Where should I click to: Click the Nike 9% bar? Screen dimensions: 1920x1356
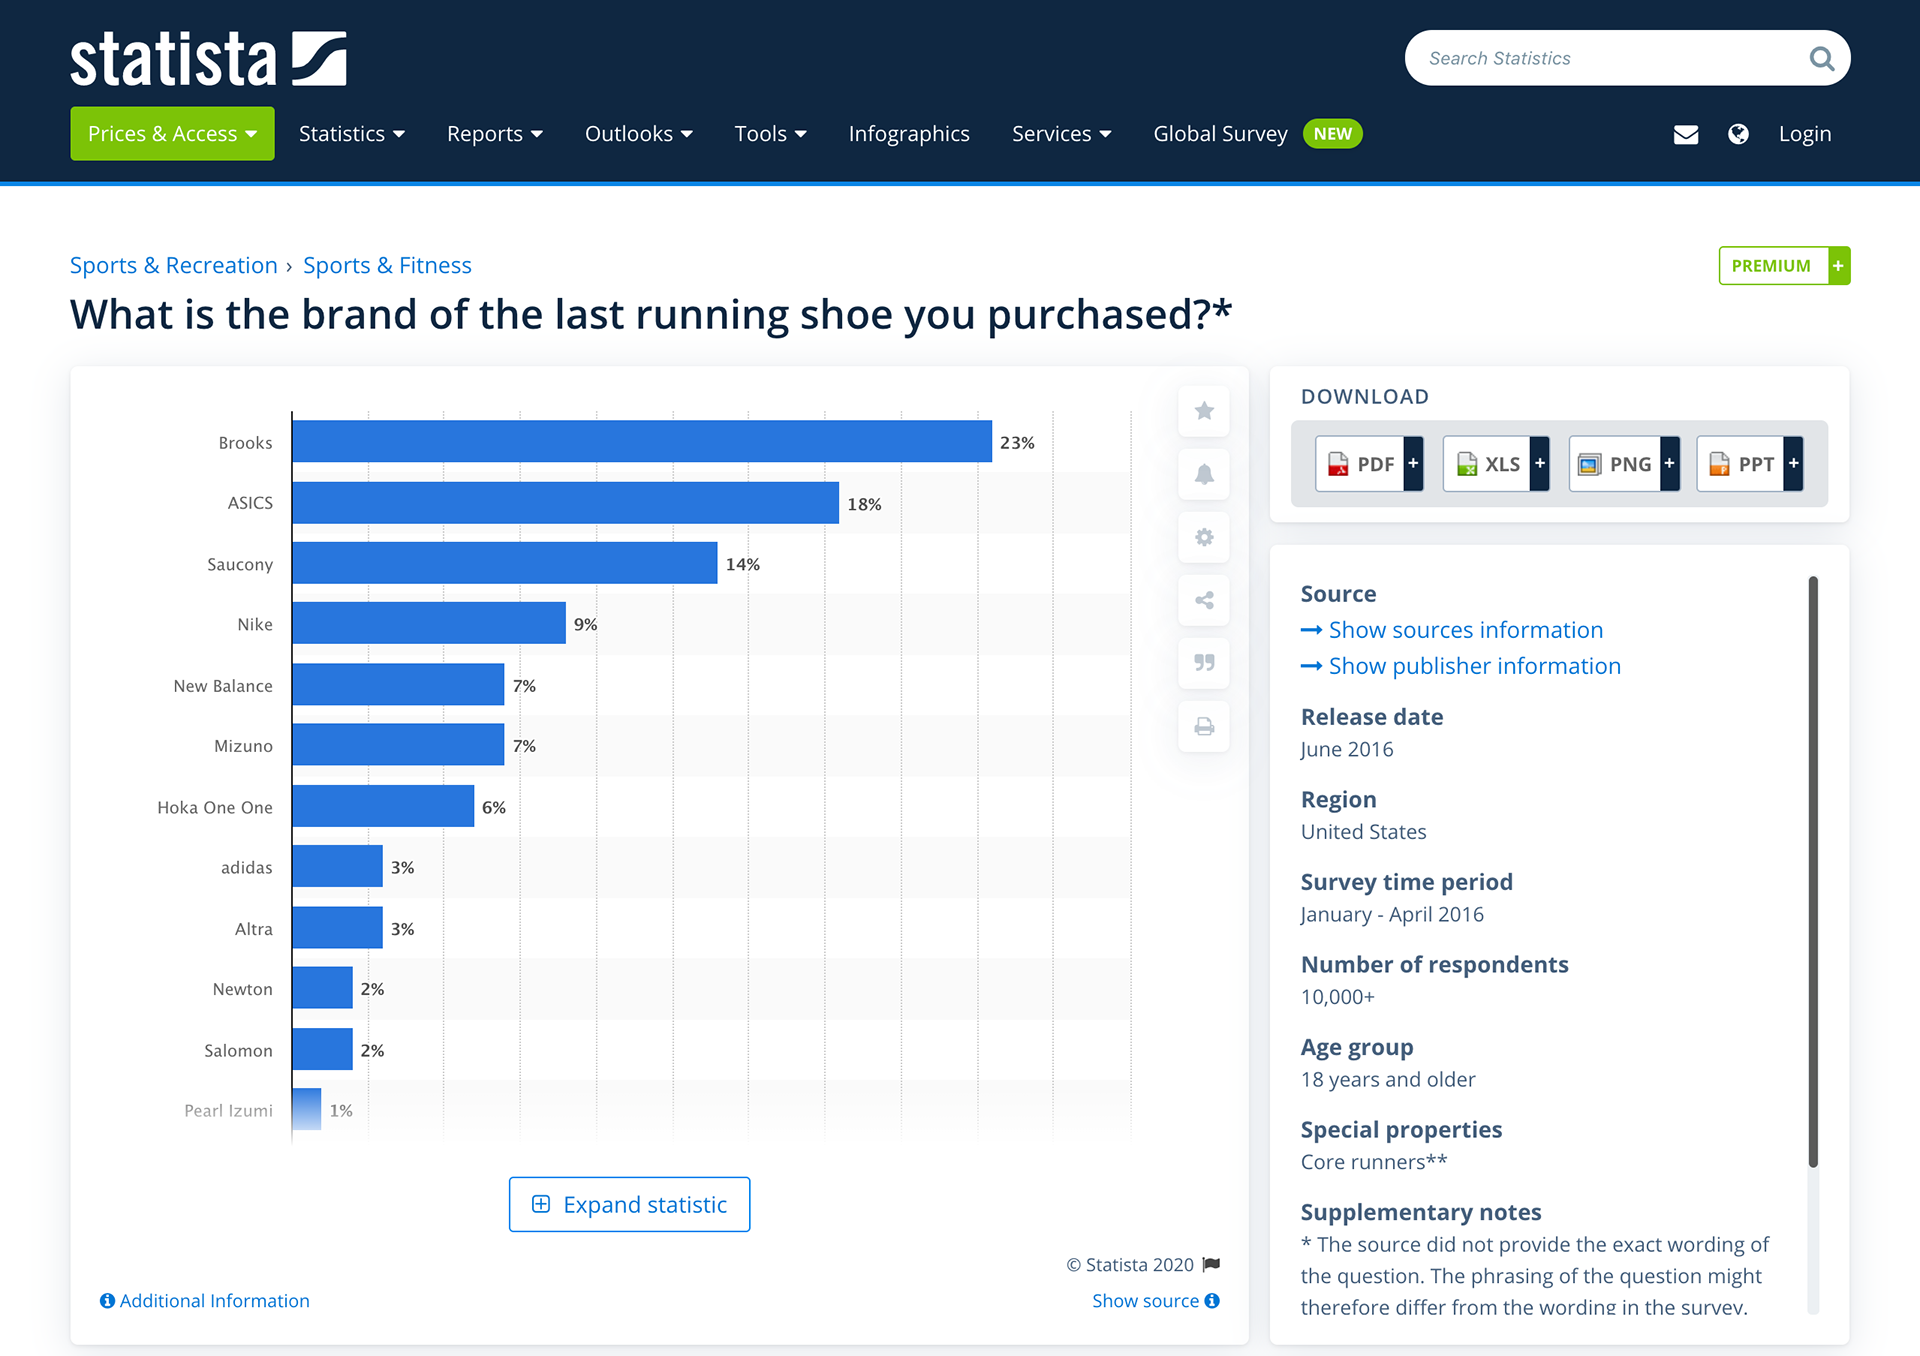pyautogui.click(x=429, y=623)
